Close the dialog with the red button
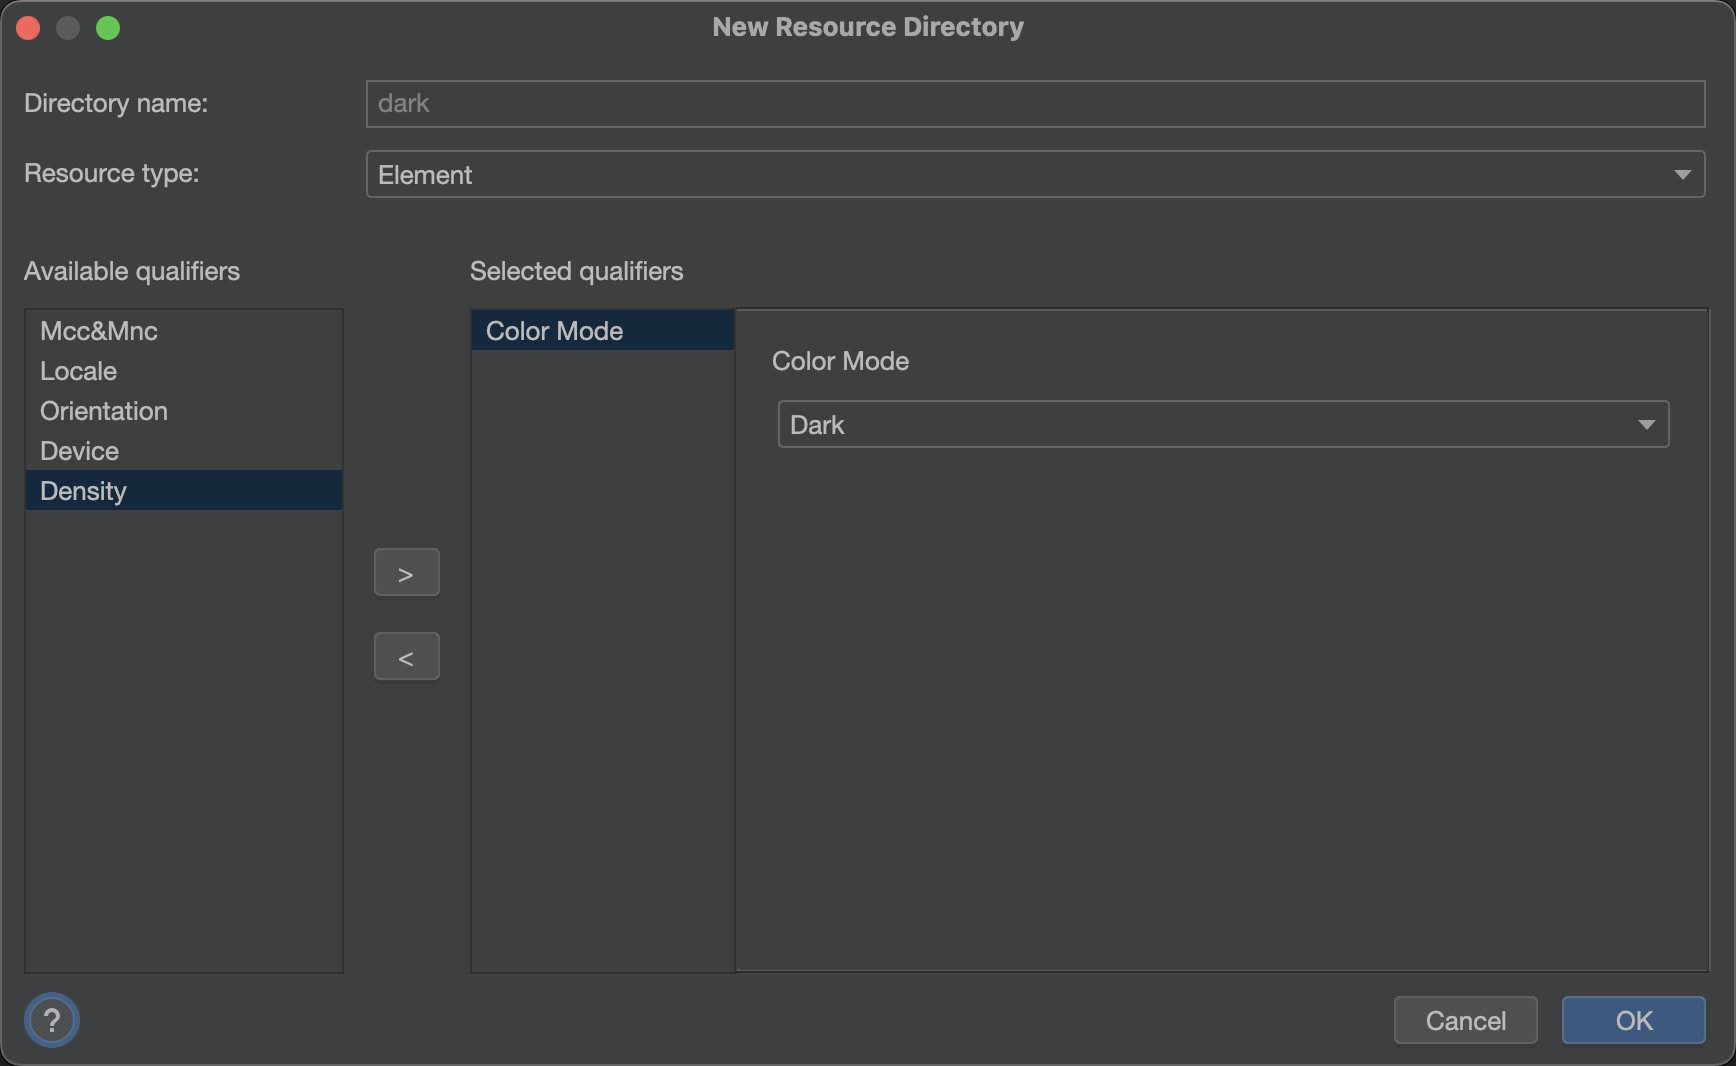This screenshot has width=1736, height=1066. pyautogui.click(x=28, y=28)
